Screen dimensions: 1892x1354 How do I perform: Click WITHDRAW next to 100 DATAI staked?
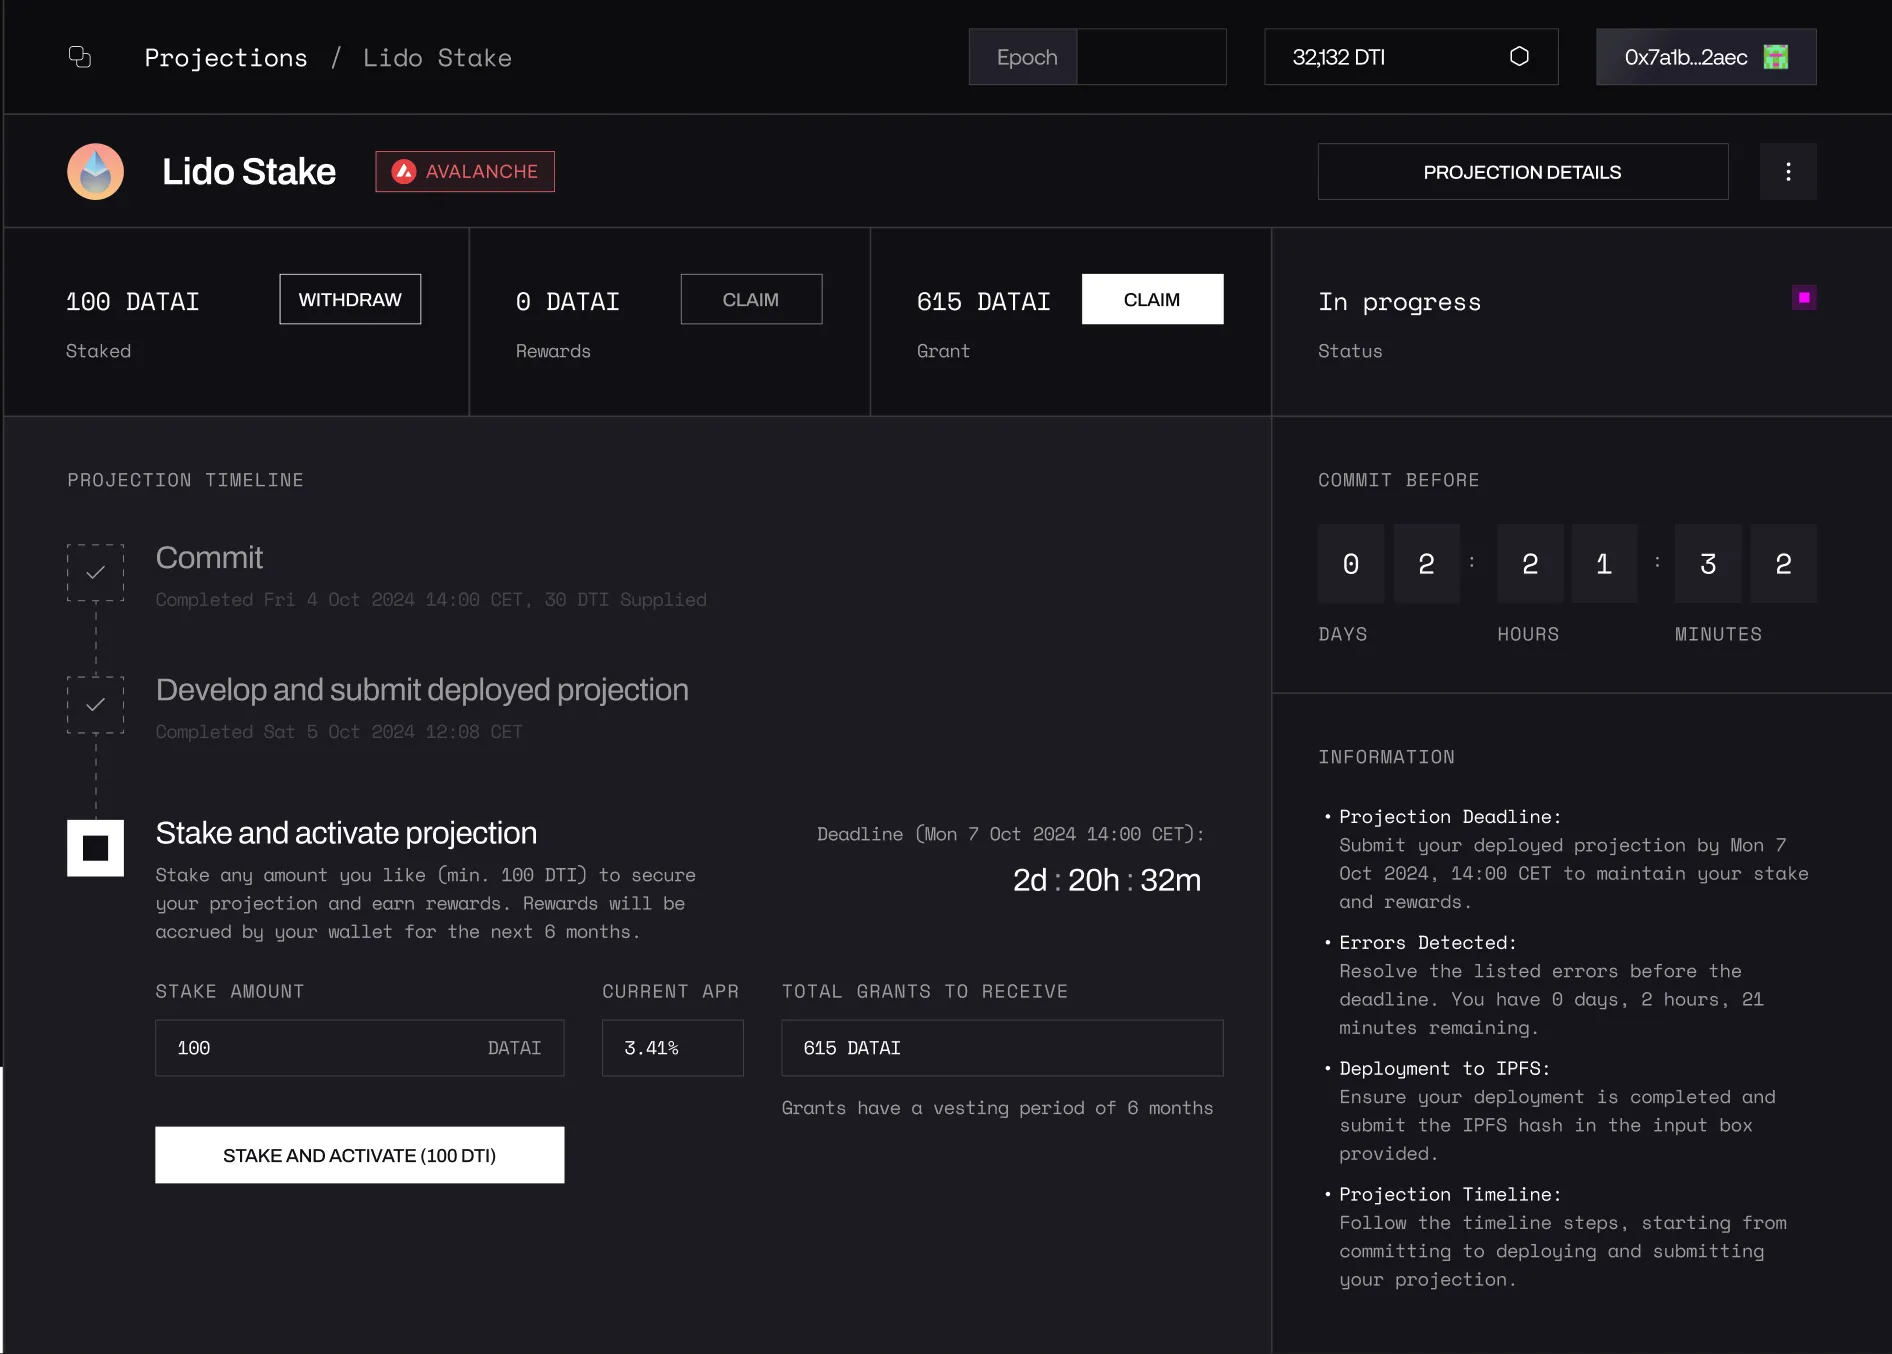pos(350,299)
